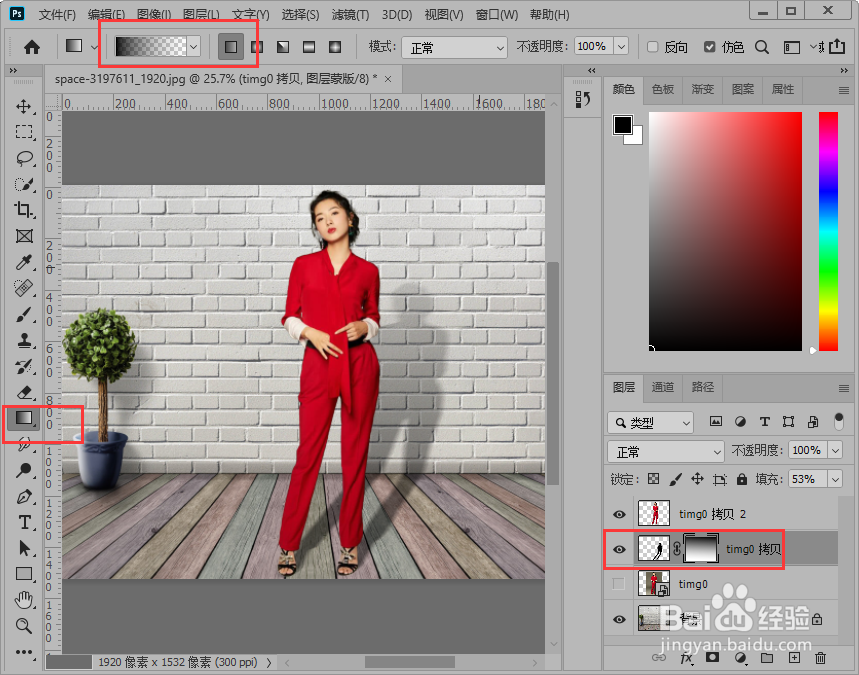
Task: Toggle layer filtering switch
Action: coord(839,421)
